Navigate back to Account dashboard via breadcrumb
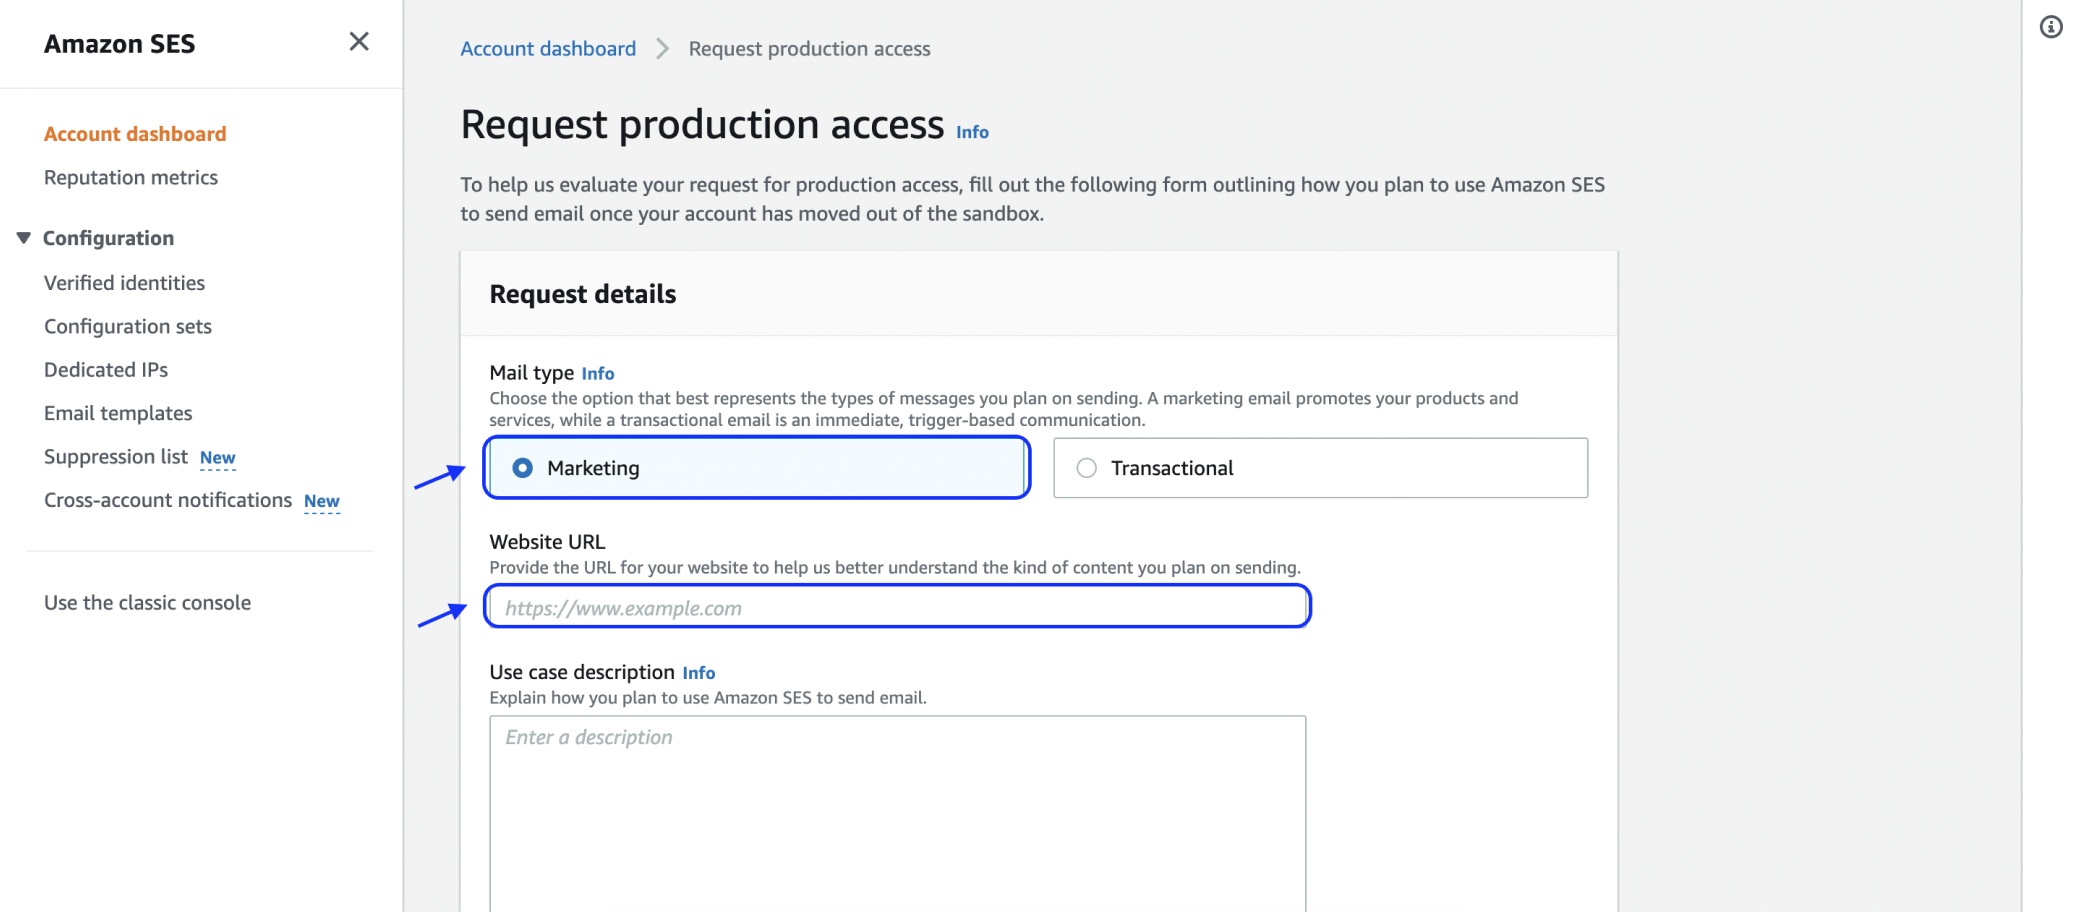 point(547,48)
